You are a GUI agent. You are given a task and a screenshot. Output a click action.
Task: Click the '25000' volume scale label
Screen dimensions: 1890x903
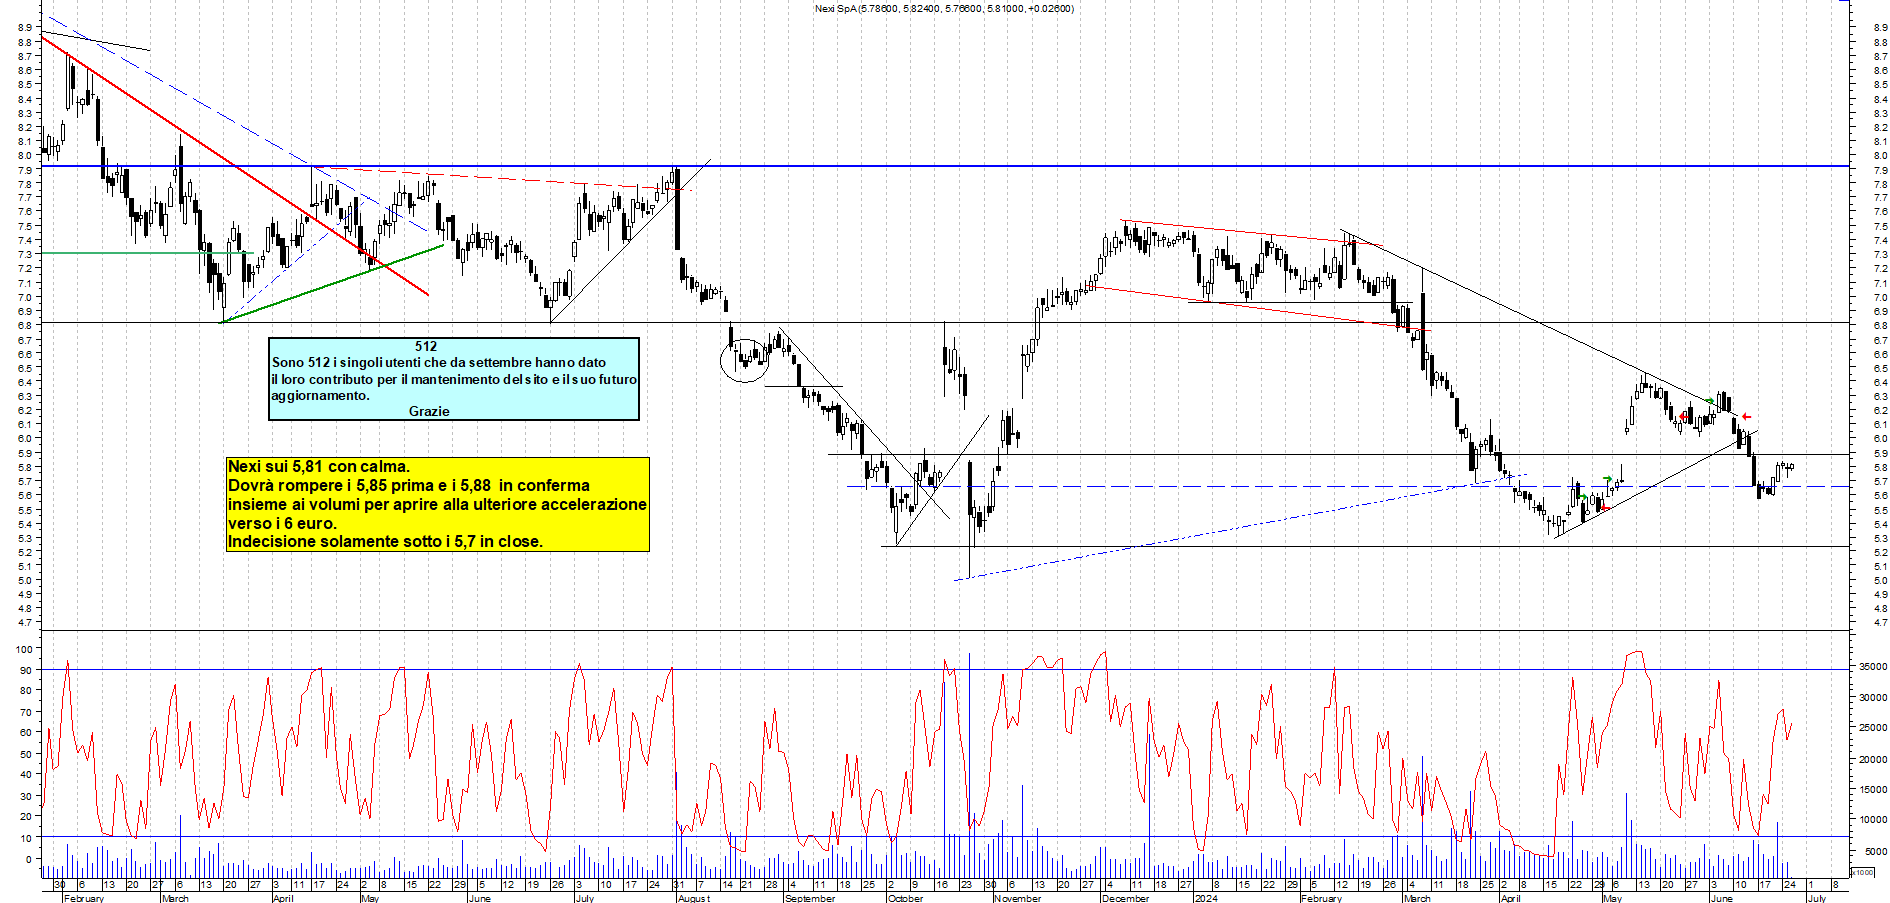(x=1872, y=728)
